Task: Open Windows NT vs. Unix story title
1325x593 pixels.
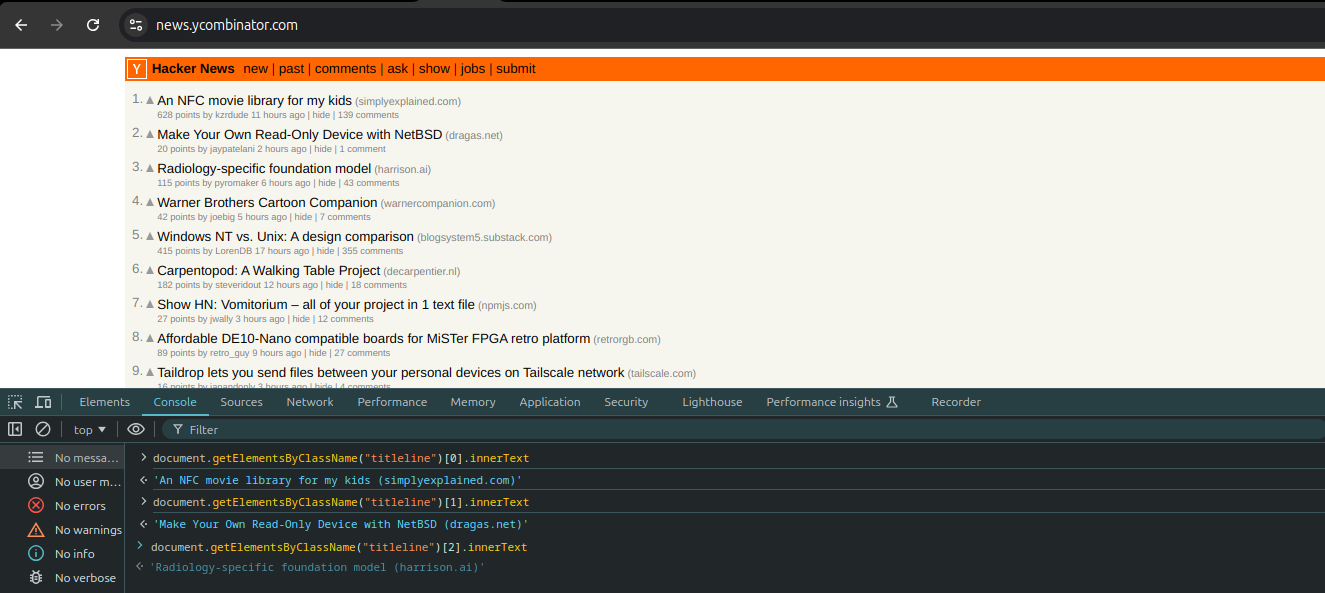Action: click(x=285, y=237)
